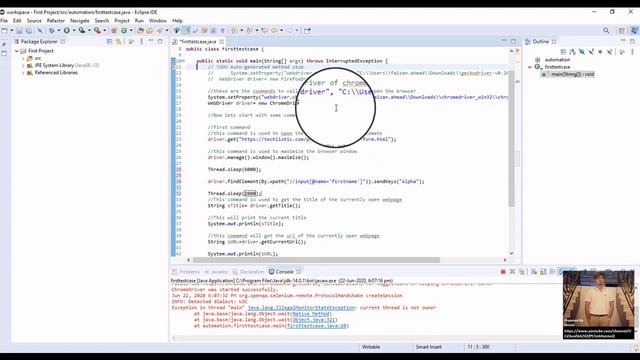The height and width of the screenshot is (360, 640).
Task: Open the Debug button dropdown arrow
Action: pyautogui.click(x=59, y=31)
